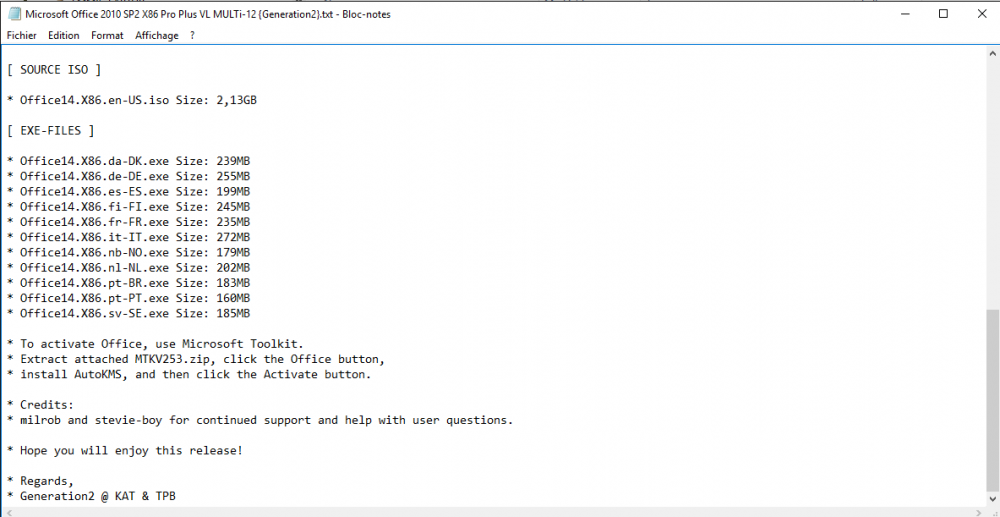Minimize the Bloc-notes window
The height and width of the screenshot is (517, 1000).
coord(898,14)
